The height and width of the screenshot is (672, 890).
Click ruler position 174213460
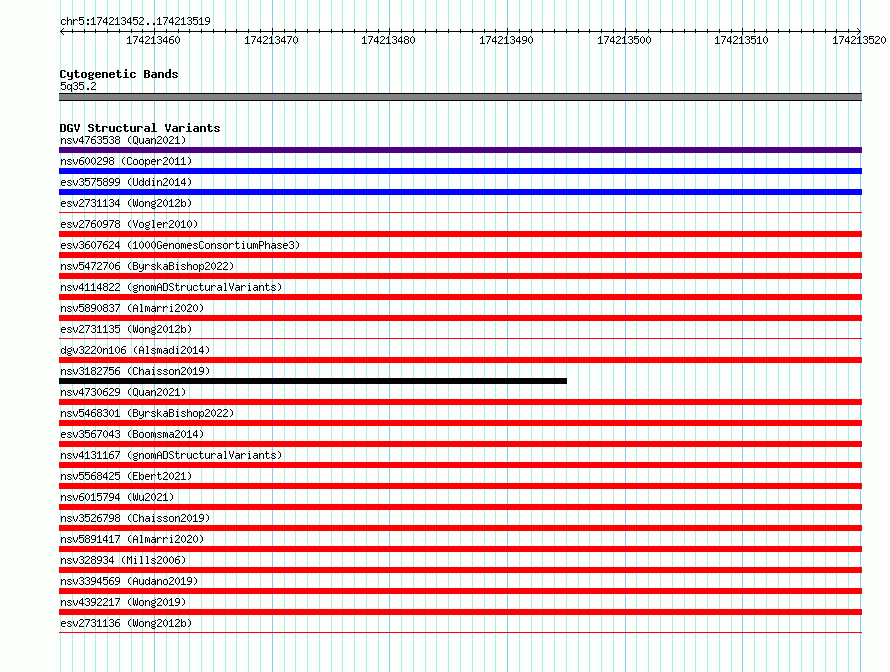(x=153, y=40)
